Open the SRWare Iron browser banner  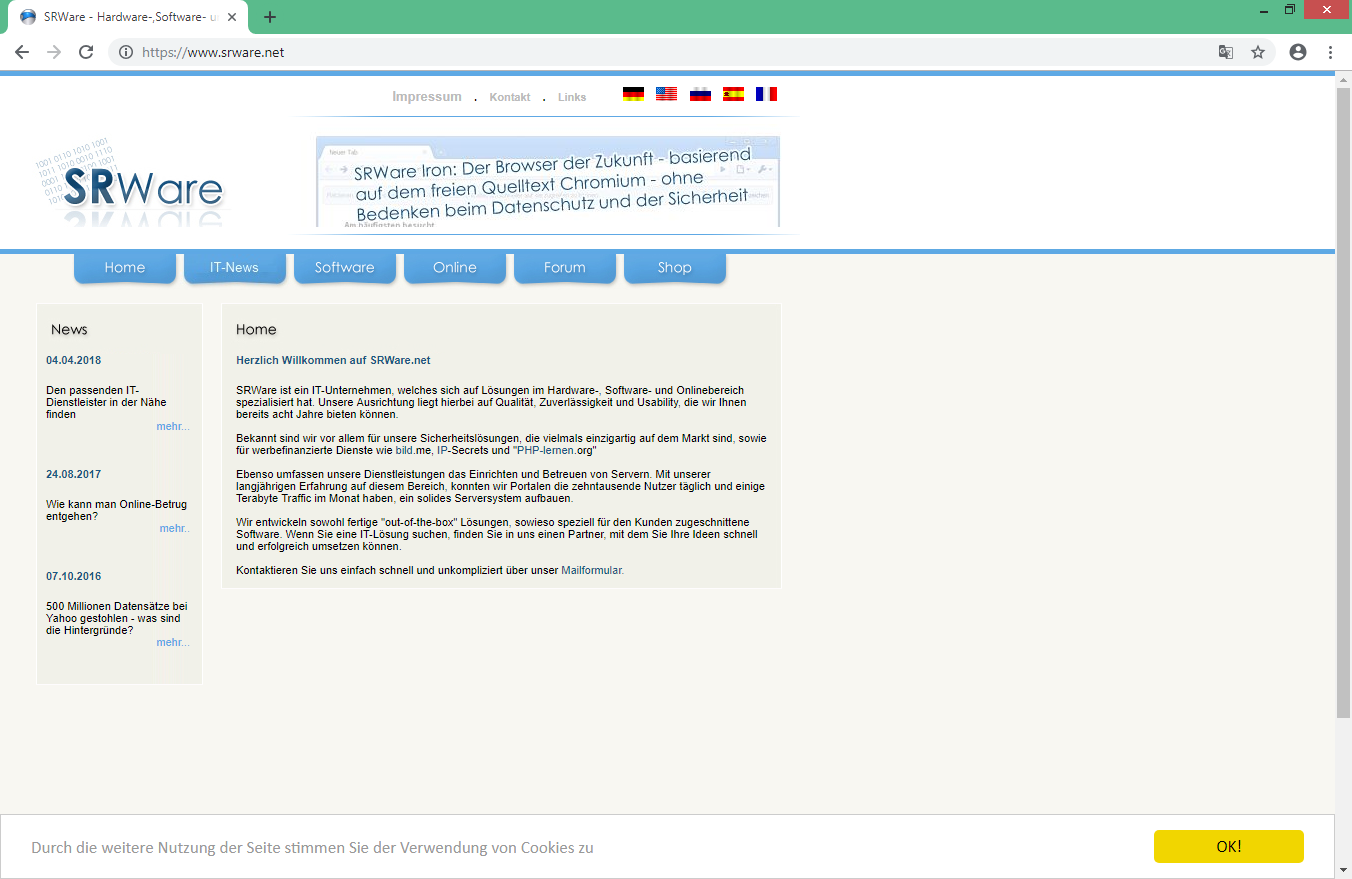point(548,182)
